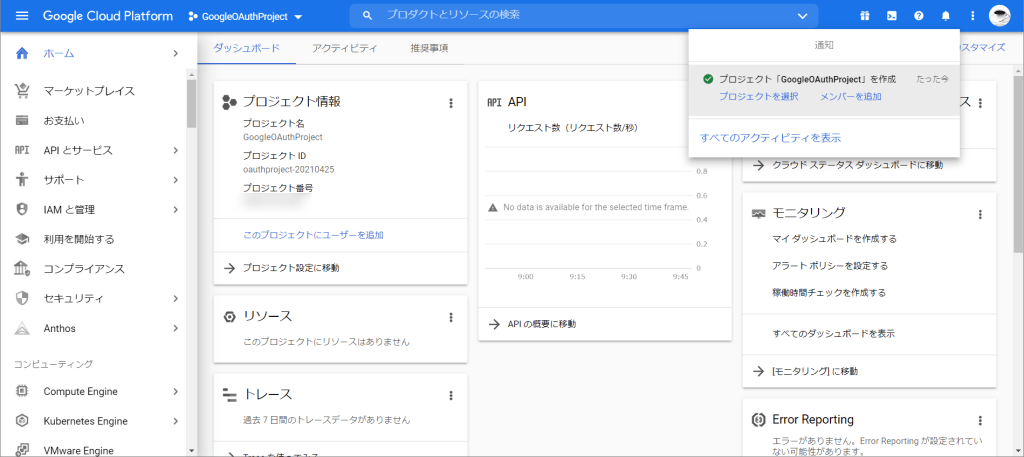The image size is (1024, 457).
Task: Expand the API とサービス submenu chevron
Action: pos(175,150)
